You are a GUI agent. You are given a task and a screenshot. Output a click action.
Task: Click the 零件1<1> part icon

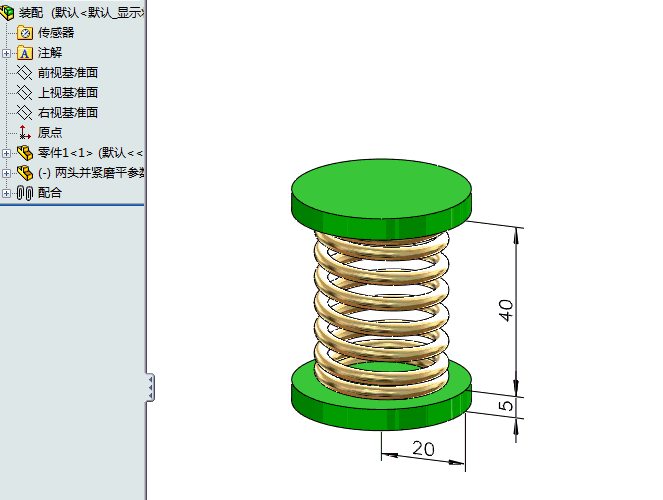click(25, 153)
